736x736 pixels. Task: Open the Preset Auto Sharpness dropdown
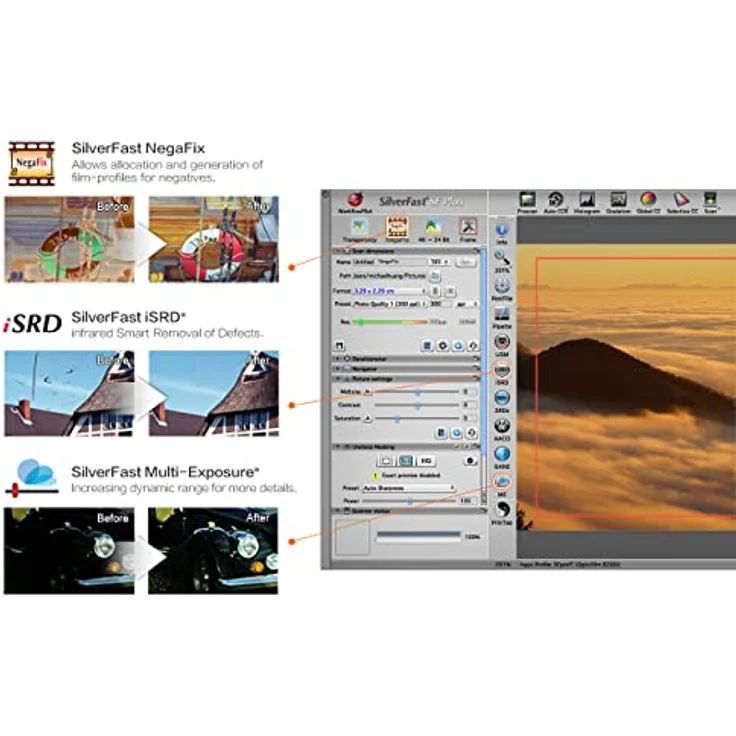click(x=408, y=488)
